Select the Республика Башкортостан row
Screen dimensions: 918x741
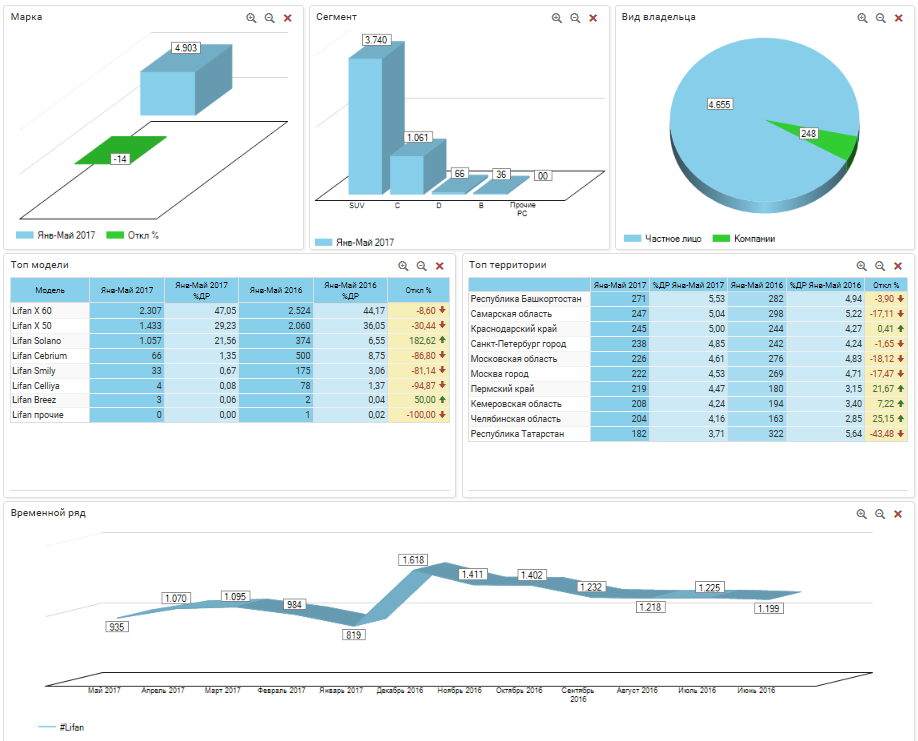(528, 299)
